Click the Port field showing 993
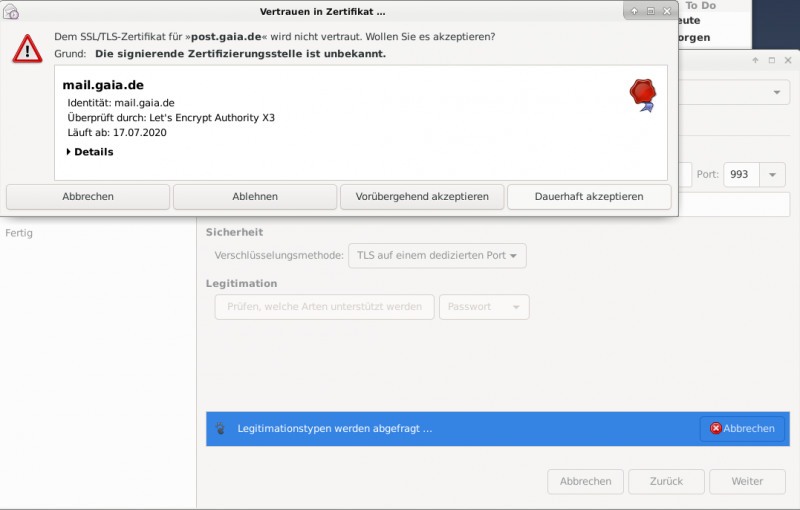This screenshot has height=510, width=800. [741, 174]
